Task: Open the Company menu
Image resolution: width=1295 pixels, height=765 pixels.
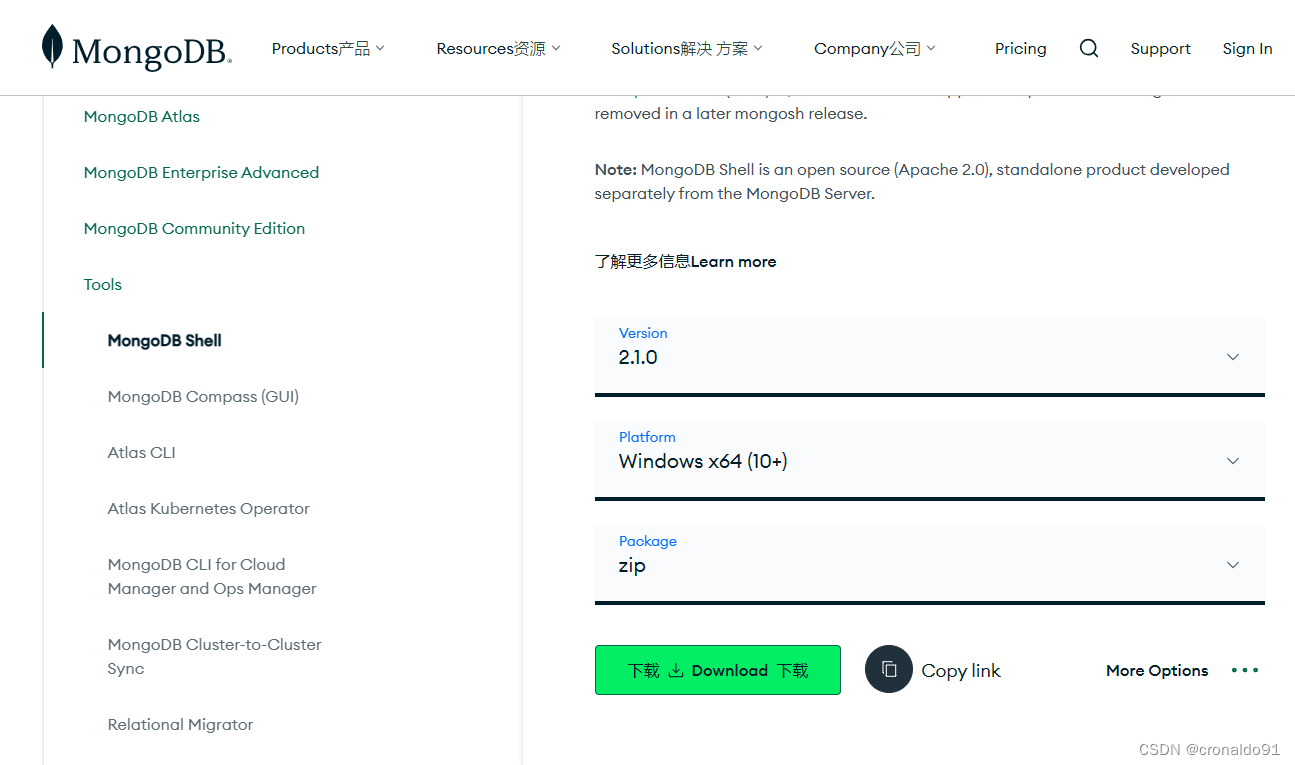Action: (875, 48)
